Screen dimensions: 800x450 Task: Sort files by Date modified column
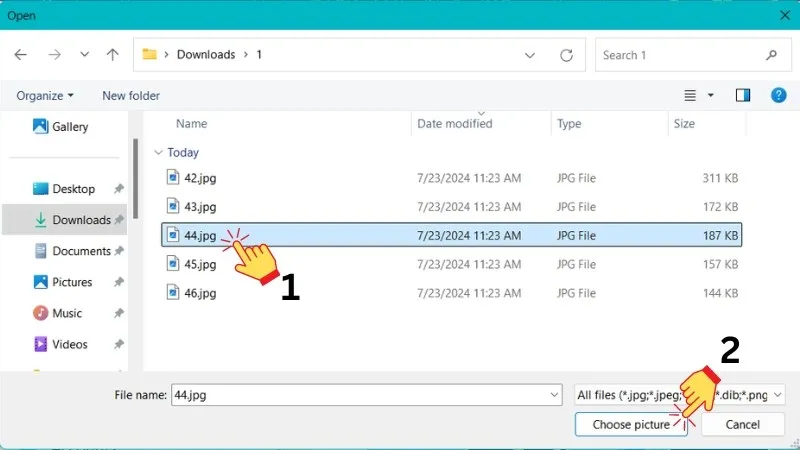pyautogui.click(x=455, y=124)
